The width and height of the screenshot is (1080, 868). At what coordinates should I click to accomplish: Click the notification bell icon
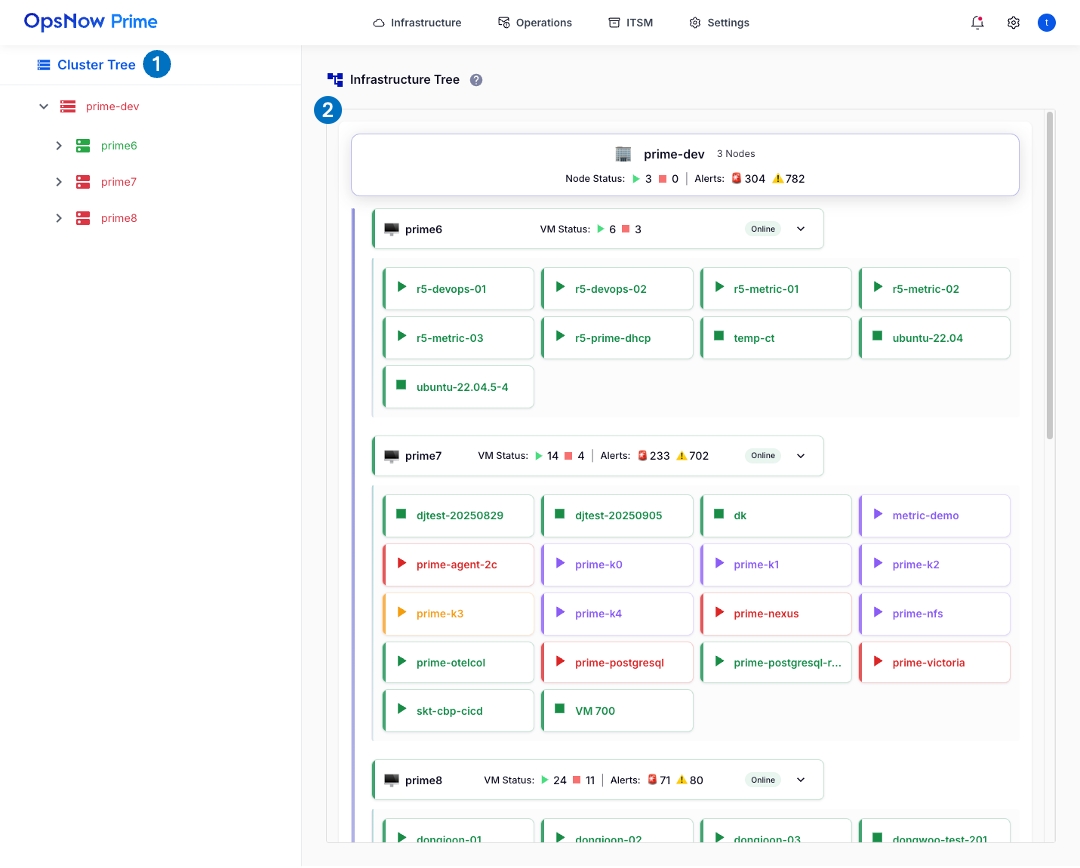pos(977,22)
